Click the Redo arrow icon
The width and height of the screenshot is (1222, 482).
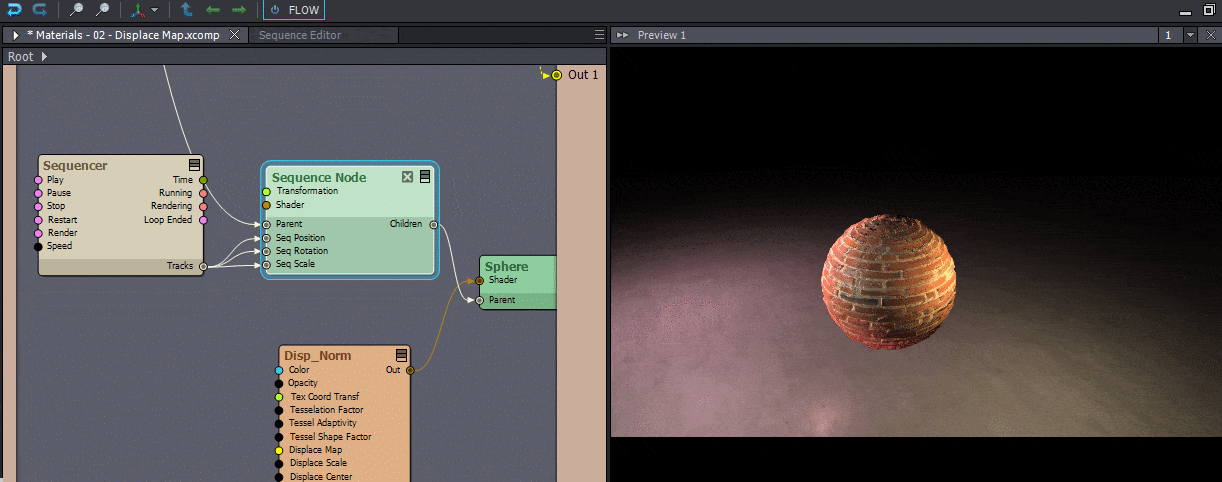click(x=39, y=10)
